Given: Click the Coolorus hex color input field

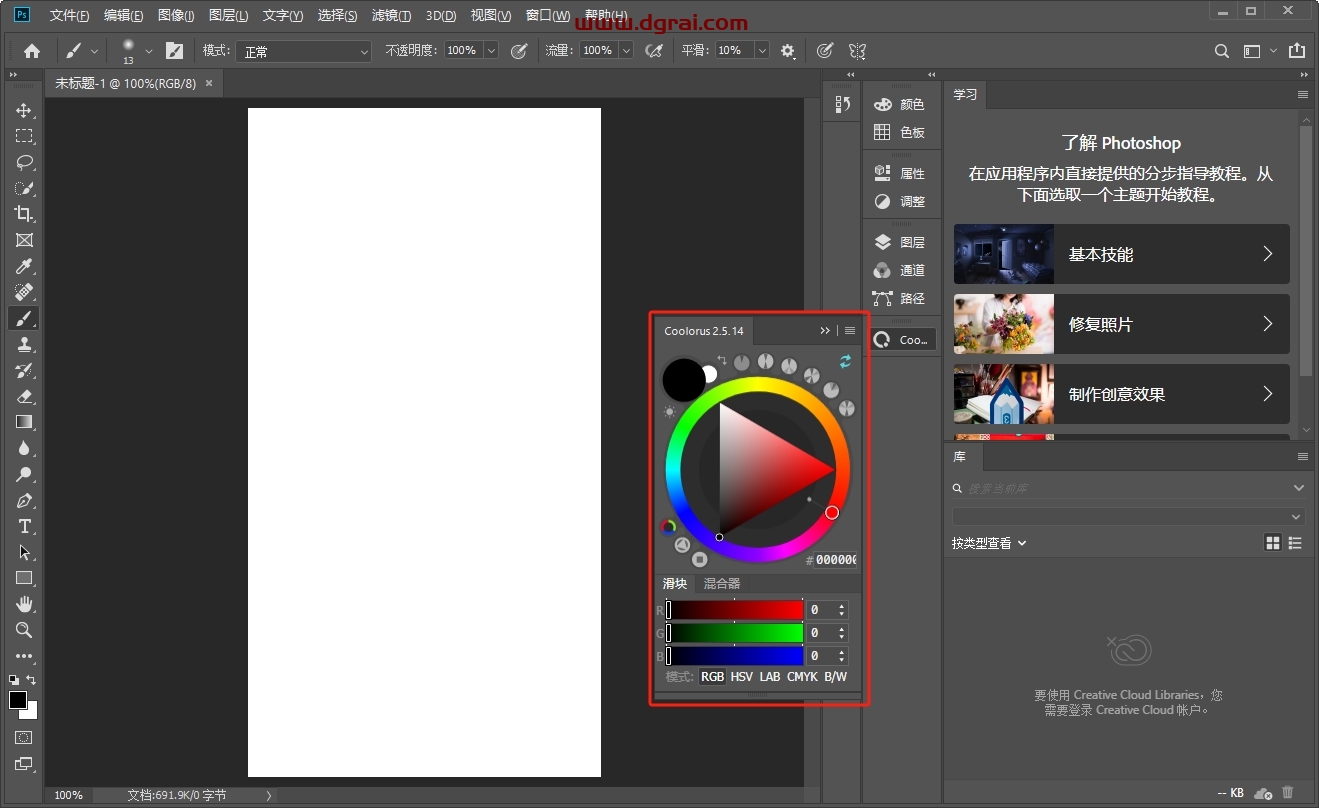Looking at the screenshot, I should [835, 560].
